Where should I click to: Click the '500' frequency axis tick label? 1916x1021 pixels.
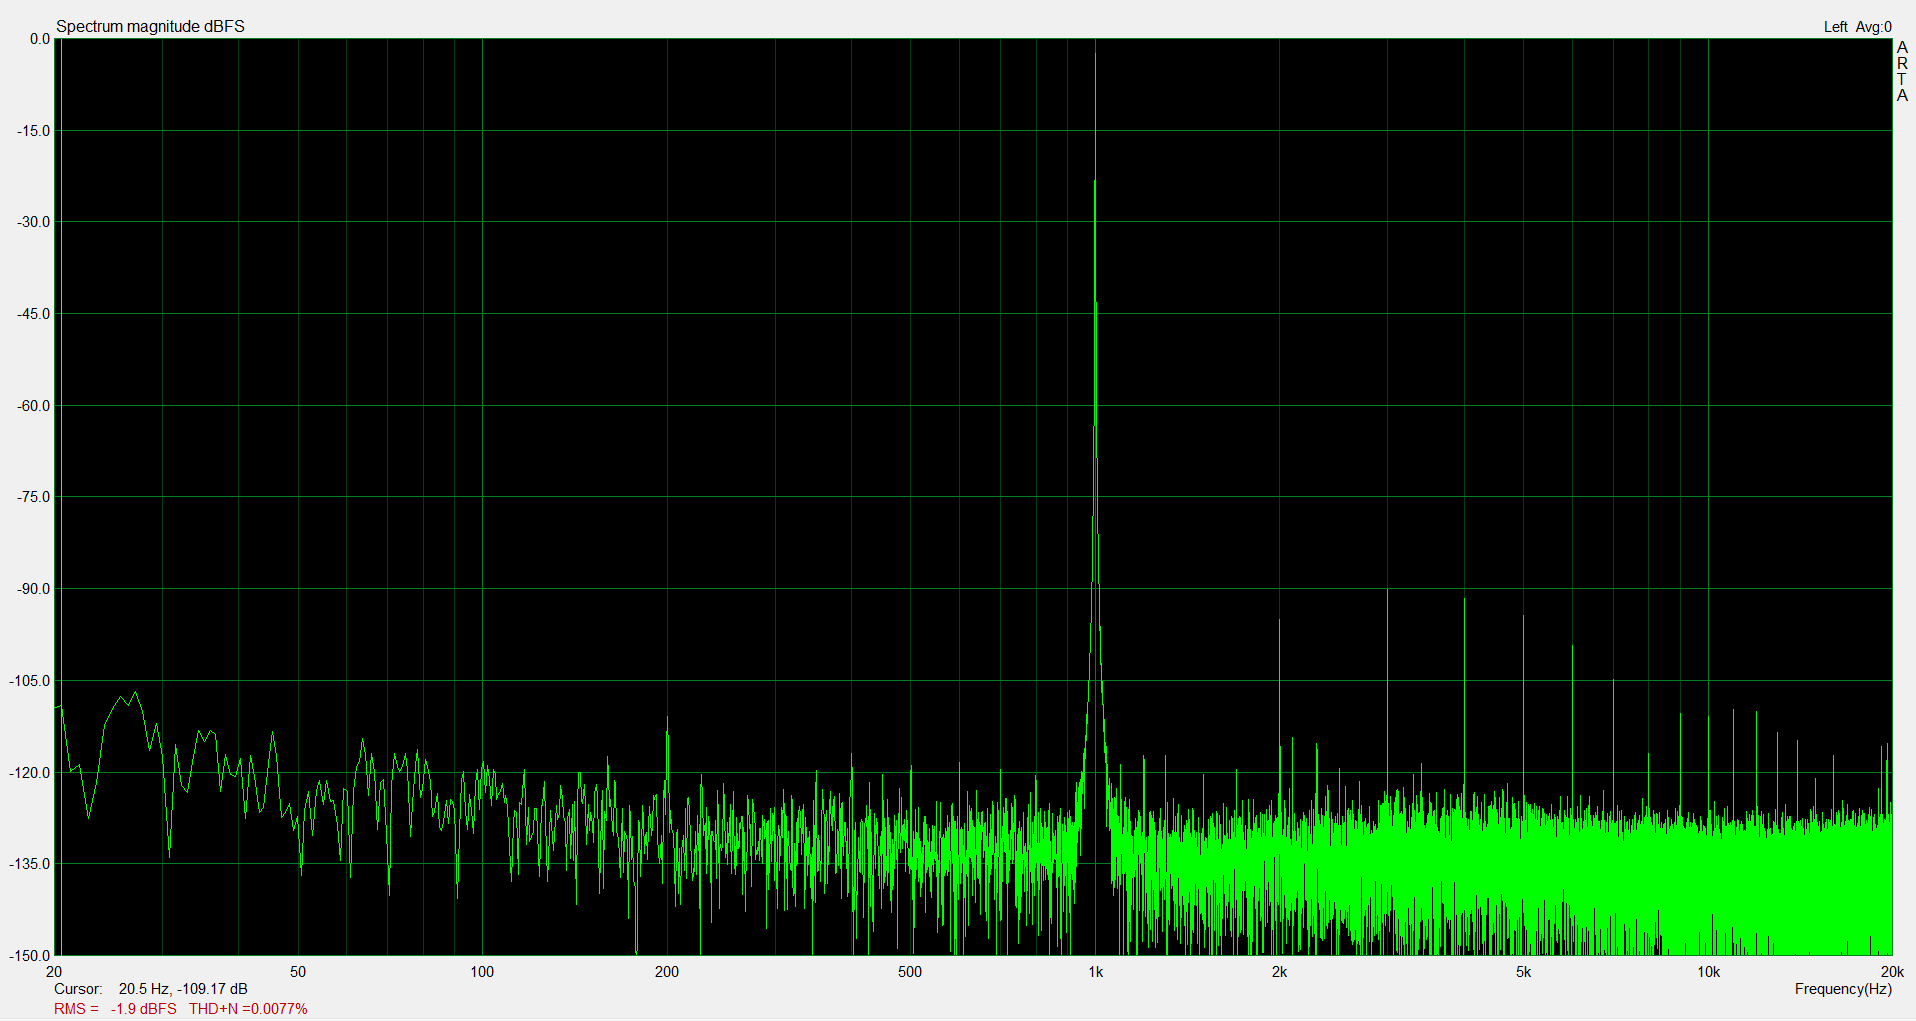pos(910,972)
